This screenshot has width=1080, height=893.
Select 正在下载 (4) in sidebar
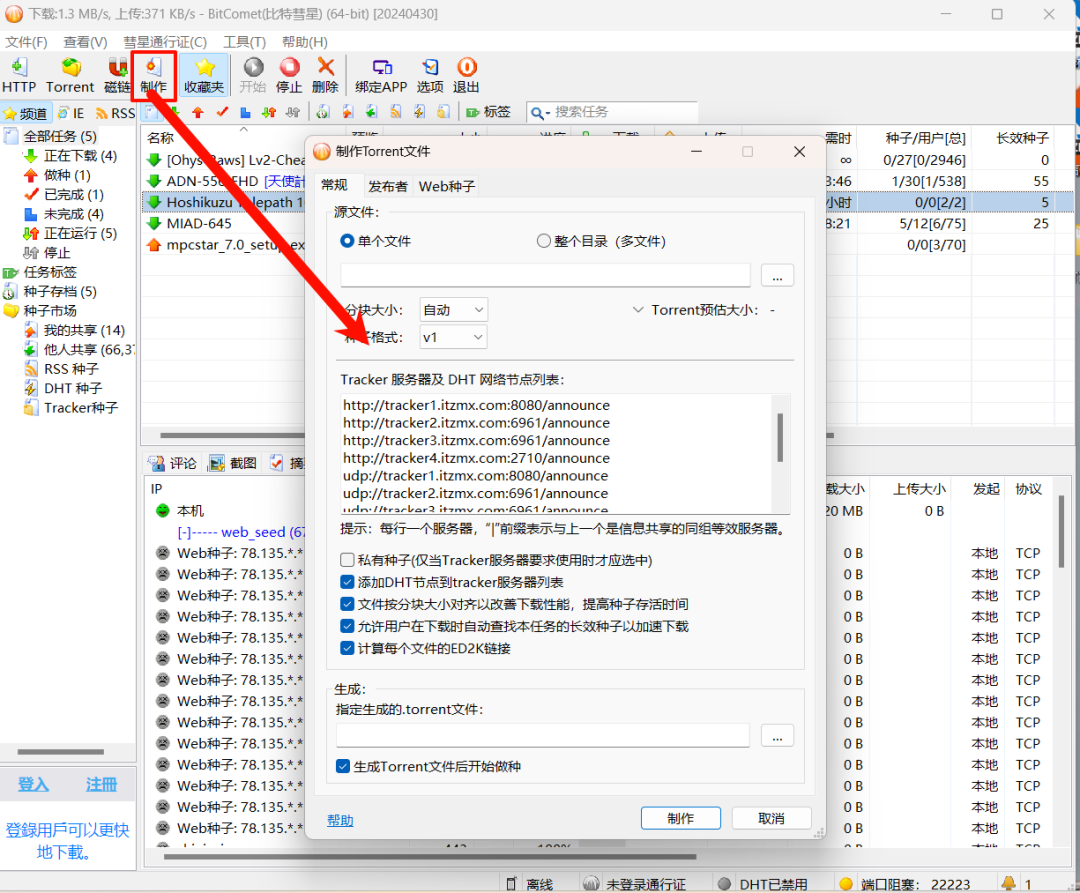click(70, 156)
